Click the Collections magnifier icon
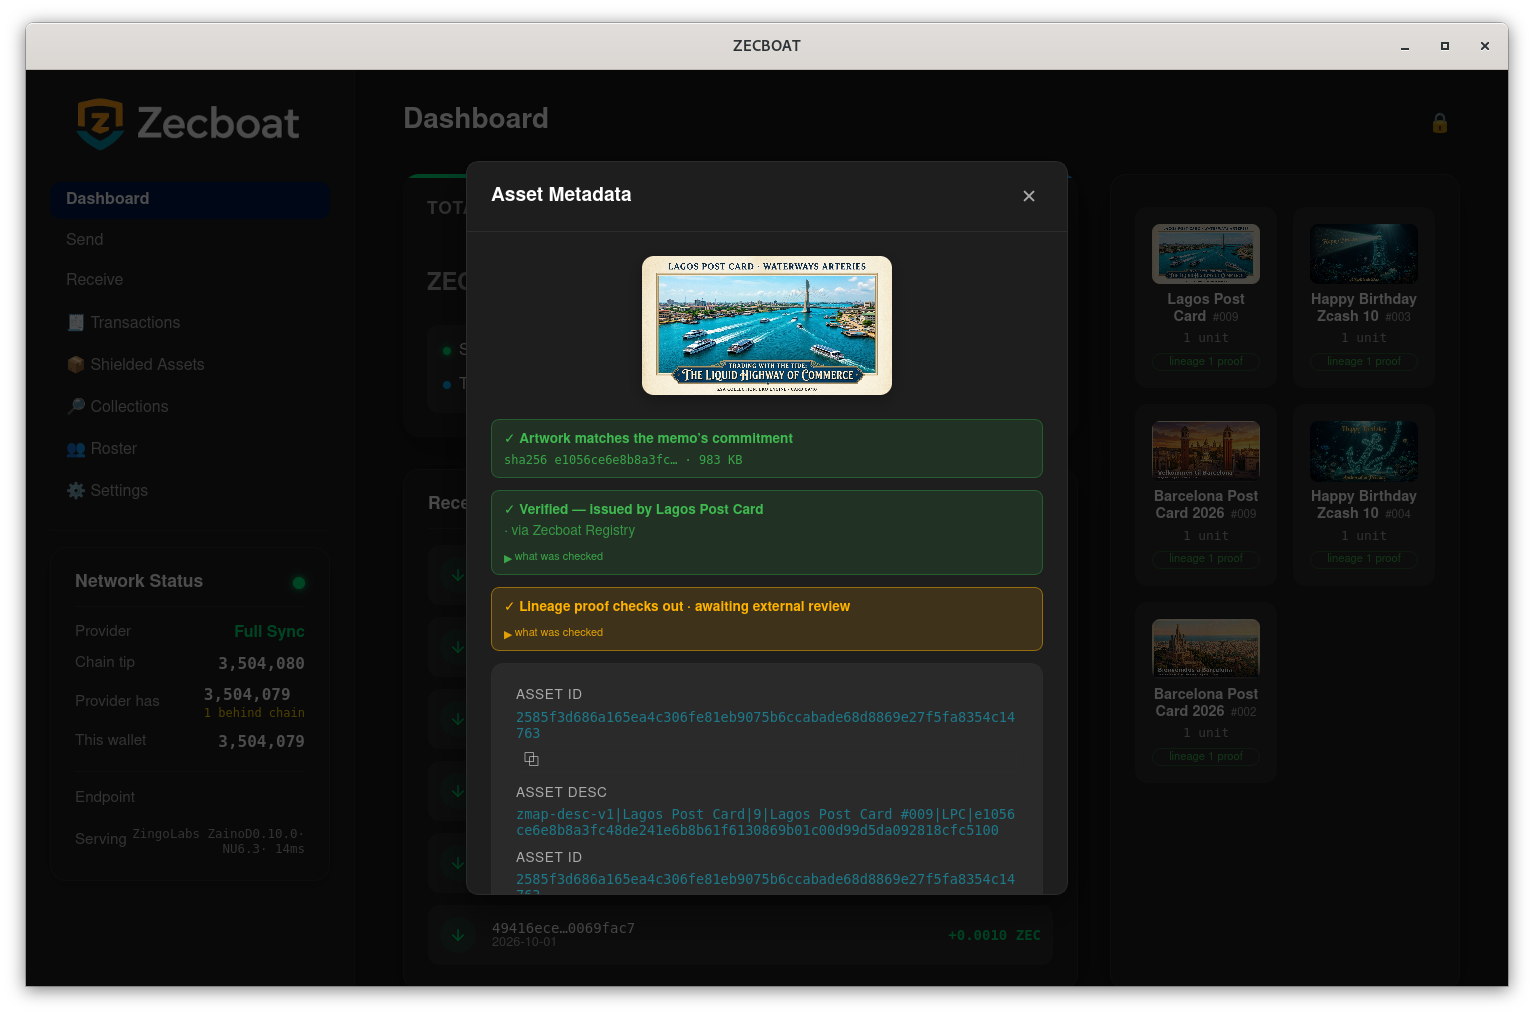The width and height of the screenshot is (1534, 1015). 76,406
